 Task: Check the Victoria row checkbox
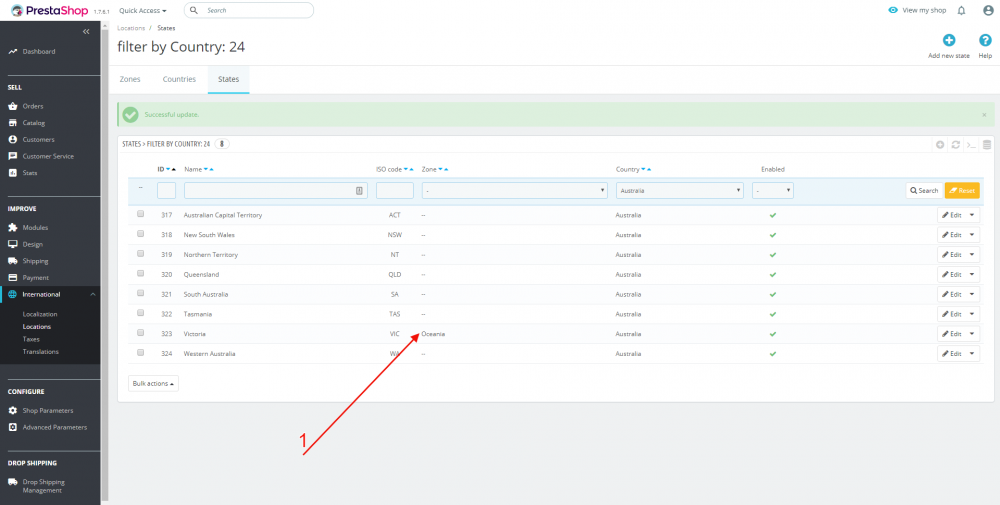click(x=140, y=333)
